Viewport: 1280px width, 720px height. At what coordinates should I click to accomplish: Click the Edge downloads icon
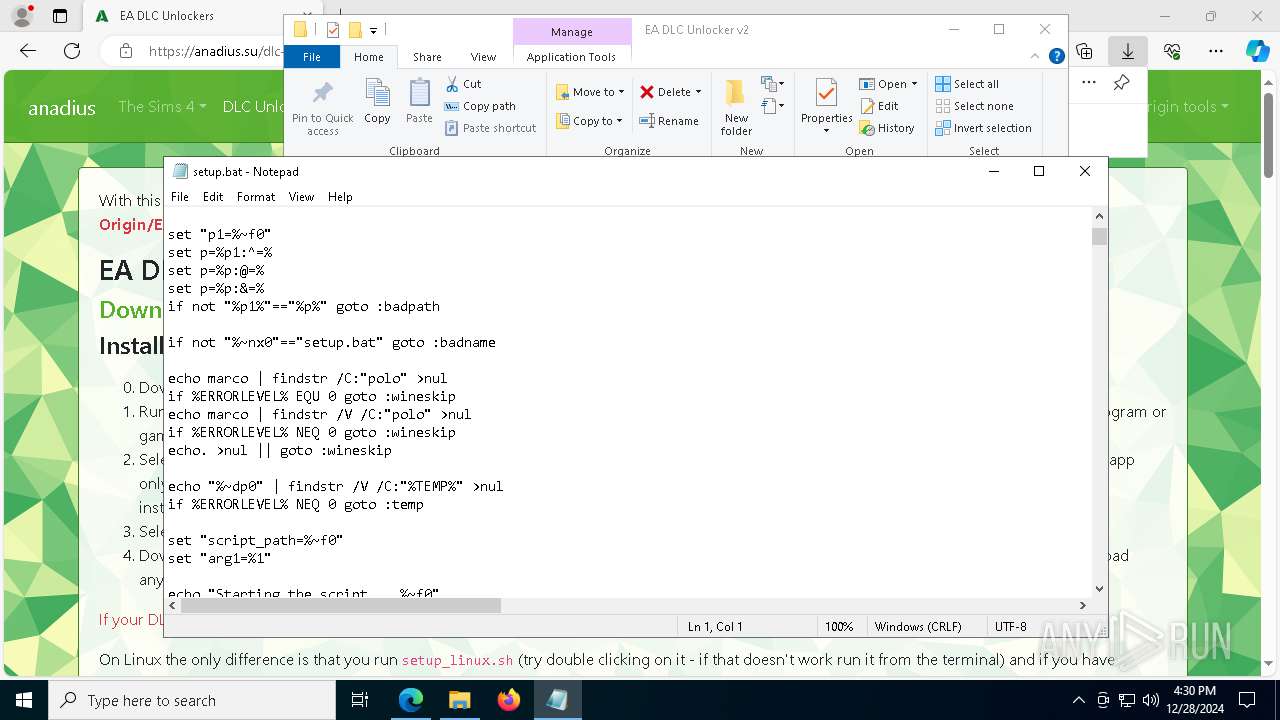tap(1128, 51)
